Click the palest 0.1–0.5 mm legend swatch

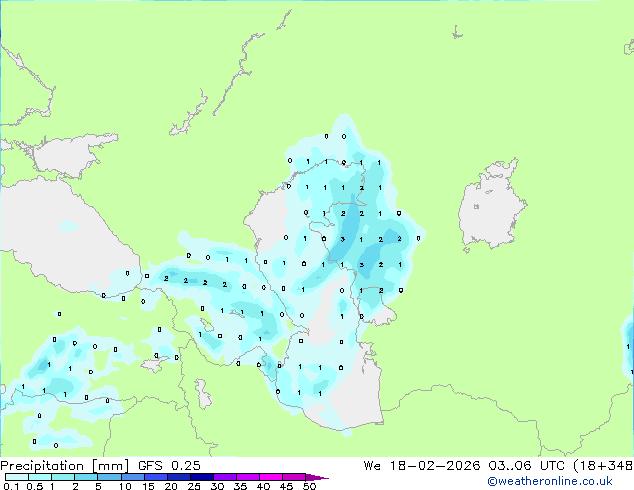[x=17, y=477]
